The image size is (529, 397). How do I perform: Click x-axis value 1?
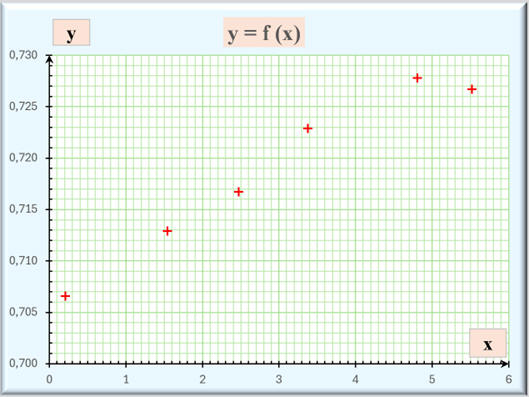coord(126,379)
